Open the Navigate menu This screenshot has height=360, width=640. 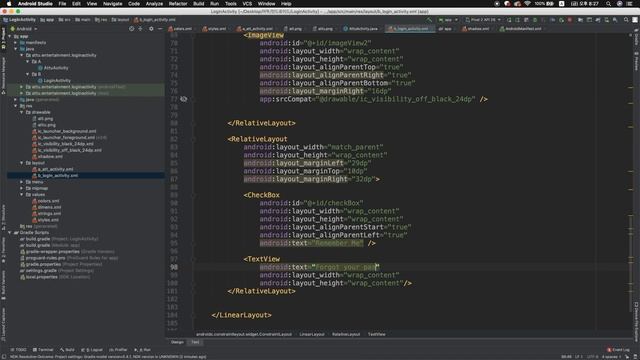coord(112,3)
